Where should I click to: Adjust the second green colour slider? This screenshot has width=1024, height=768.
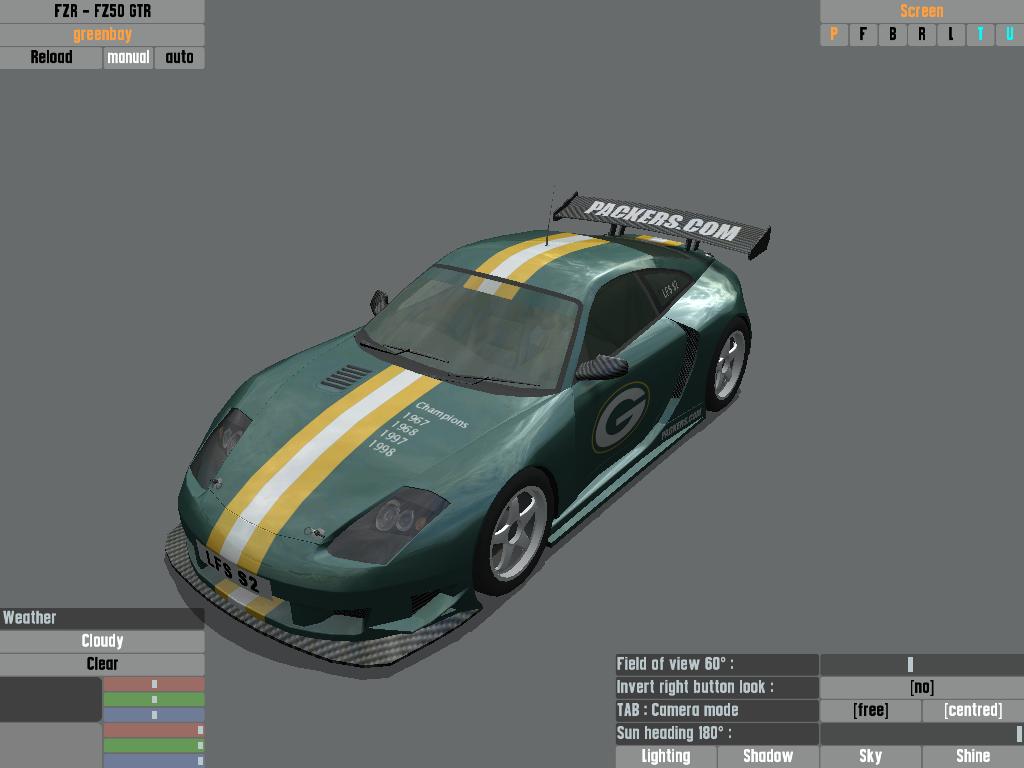pyautogui.click(x=153, y=746)
